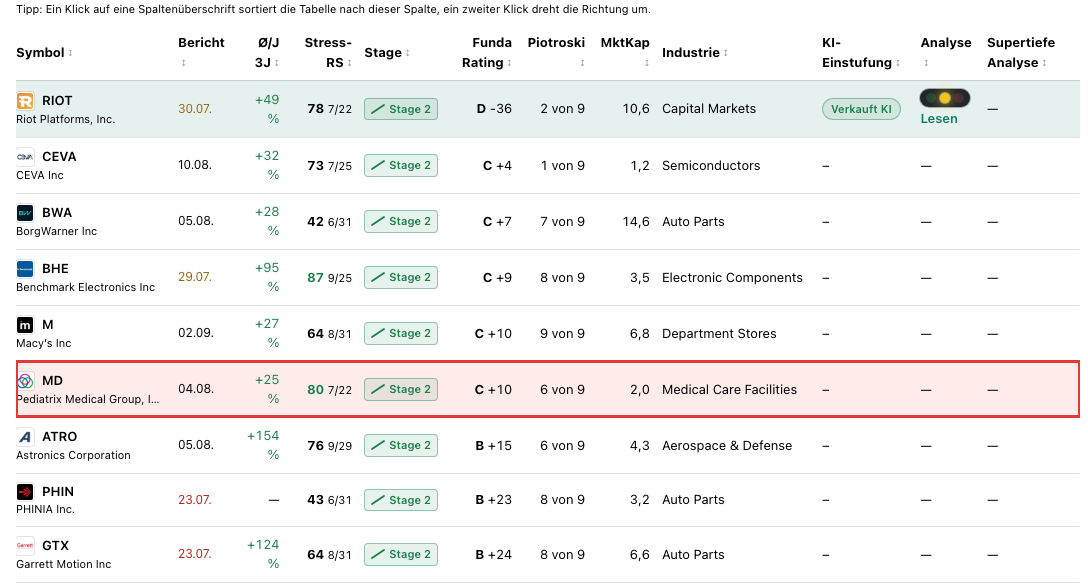Click the company name BorgWarner Inc
This screenshot has width=1088, height=586.
click(x=57, y=231)
